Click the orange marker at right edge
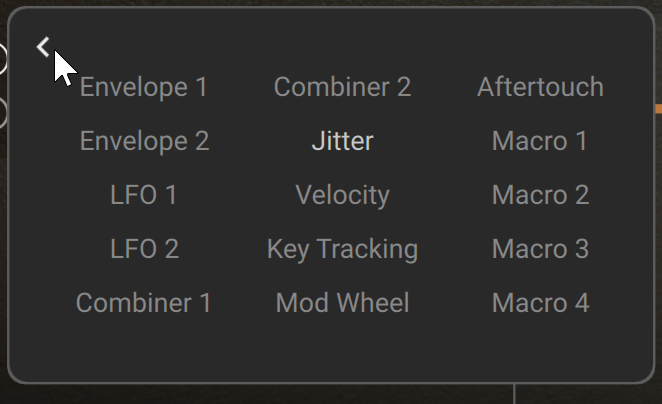The image size is (662, 404). click(x=658, y=107)
